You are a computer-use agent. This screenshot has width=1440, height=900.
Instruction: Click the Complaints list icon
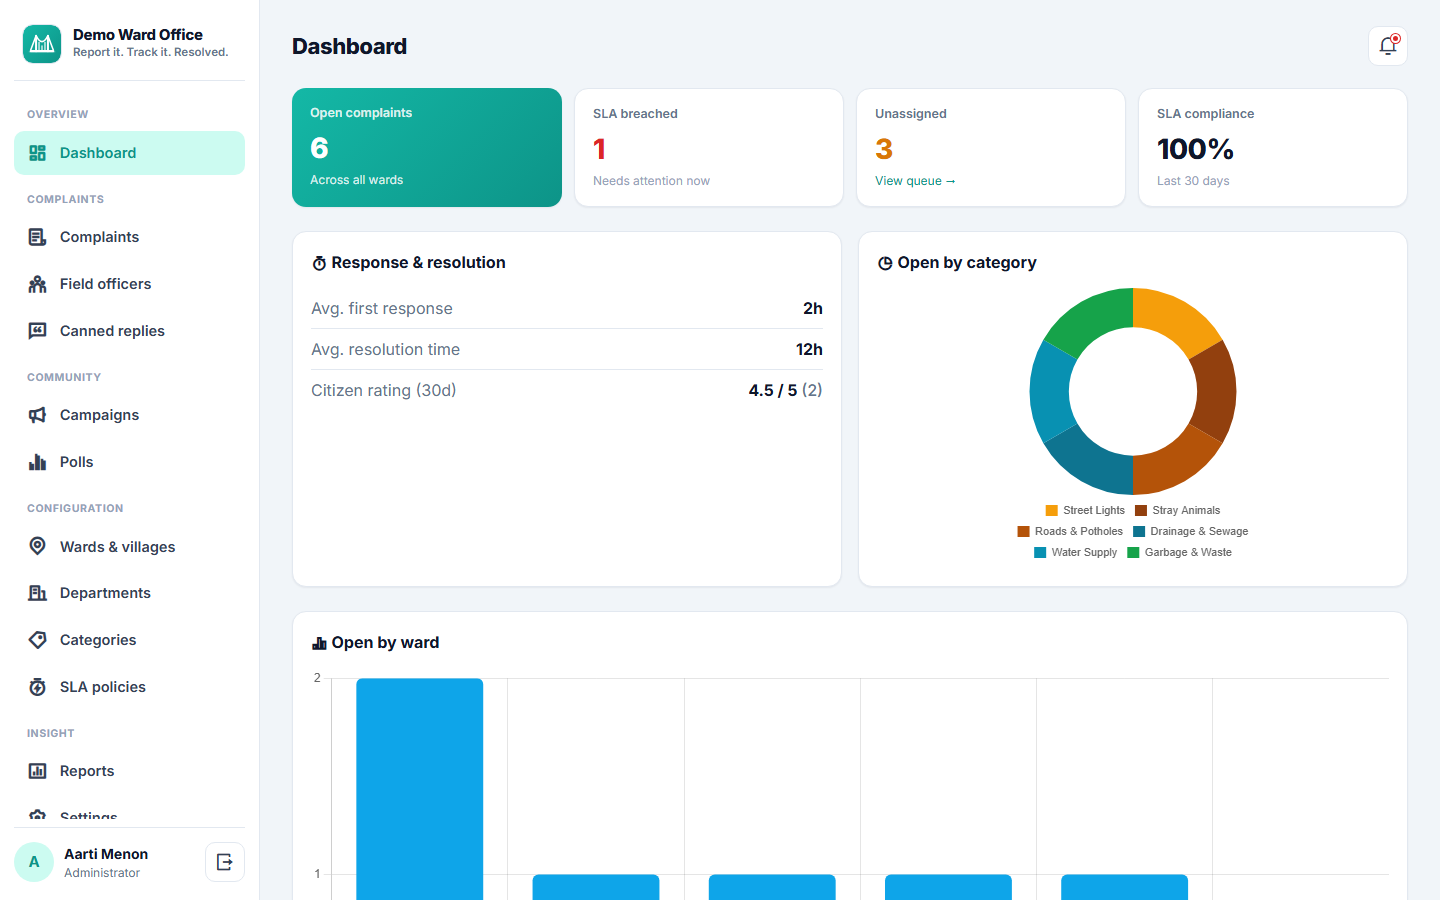click(38, 237)
